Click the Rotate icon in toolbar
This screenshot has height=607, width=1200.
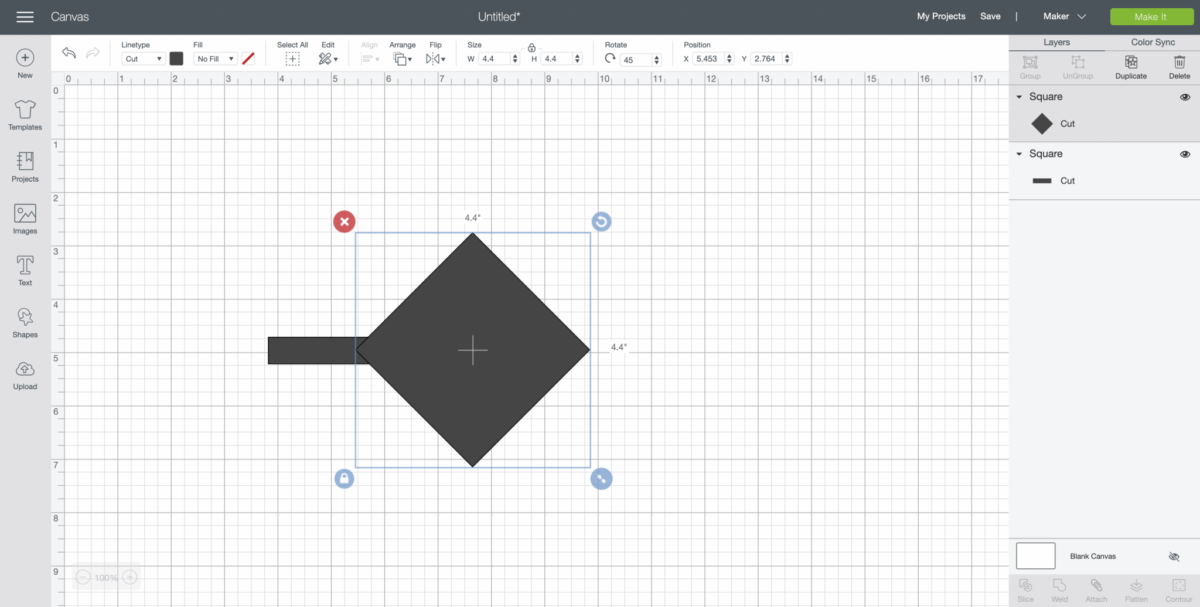[610, 59]
